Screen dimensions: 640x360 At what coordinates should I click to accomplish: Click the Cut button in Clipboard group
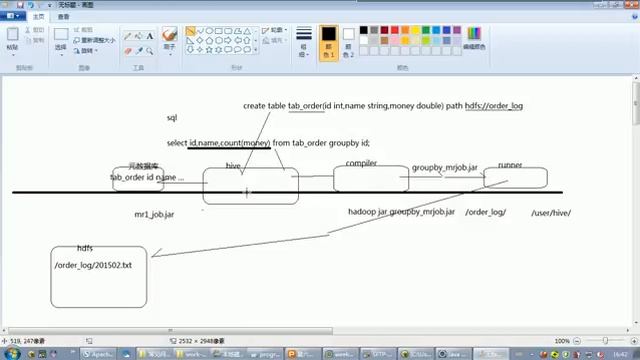point(35,30)
